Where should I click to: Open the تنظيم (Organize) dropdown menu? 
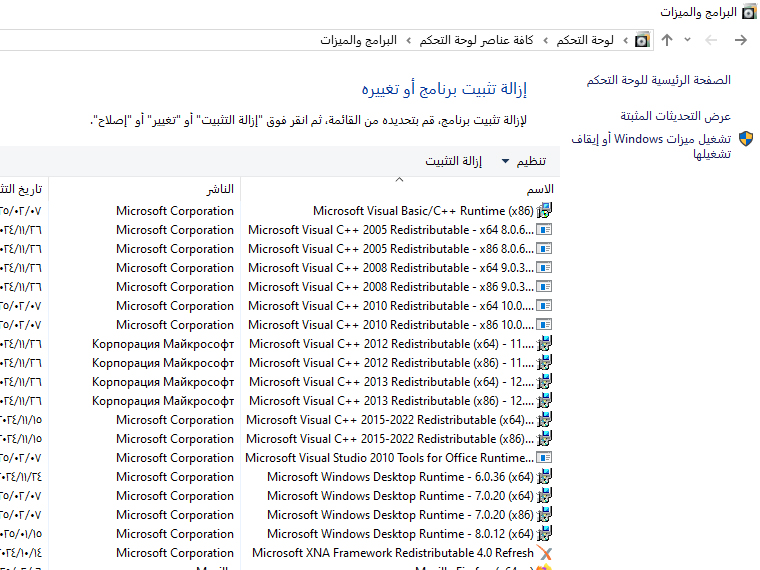pos(524,161)
